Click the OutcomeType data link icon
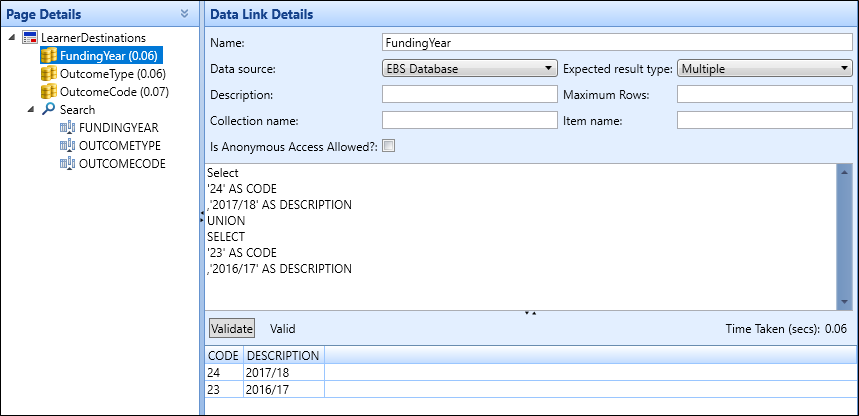The width and height of the screenshot is (859, 416). tap(48, 73)
